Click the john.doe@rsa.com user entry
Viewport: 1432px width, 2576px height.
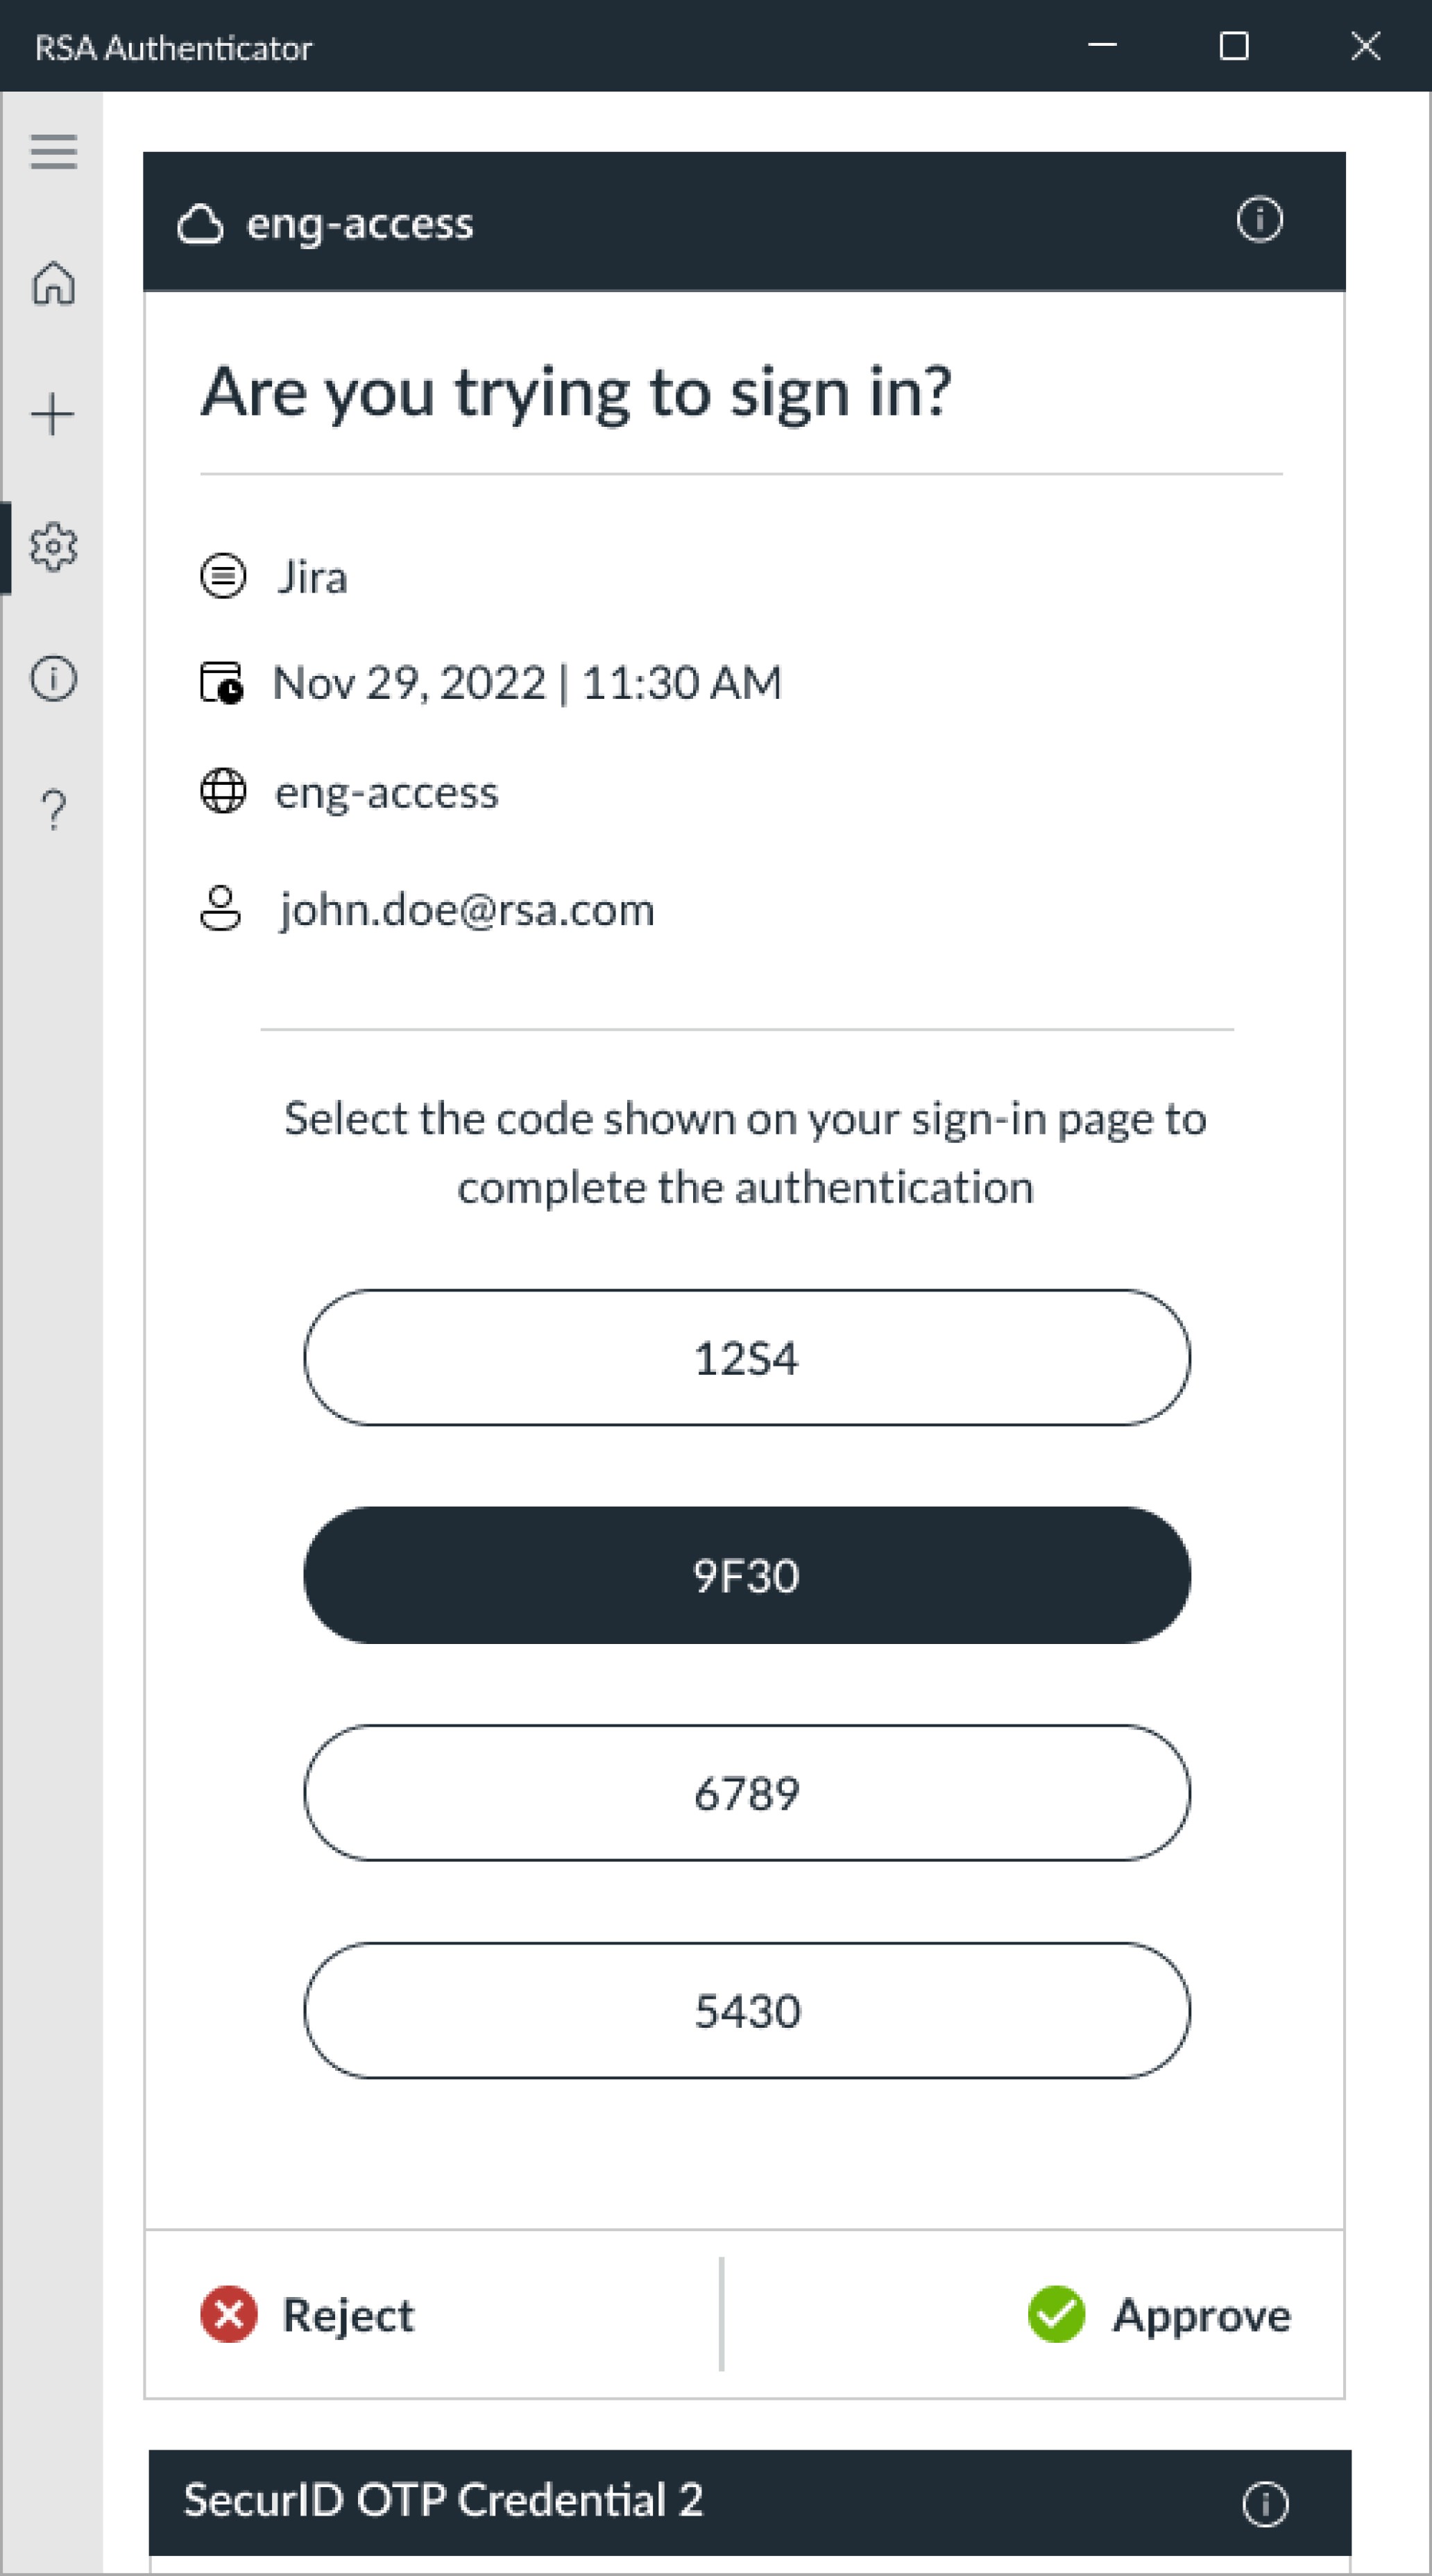(x=466, y=909)
